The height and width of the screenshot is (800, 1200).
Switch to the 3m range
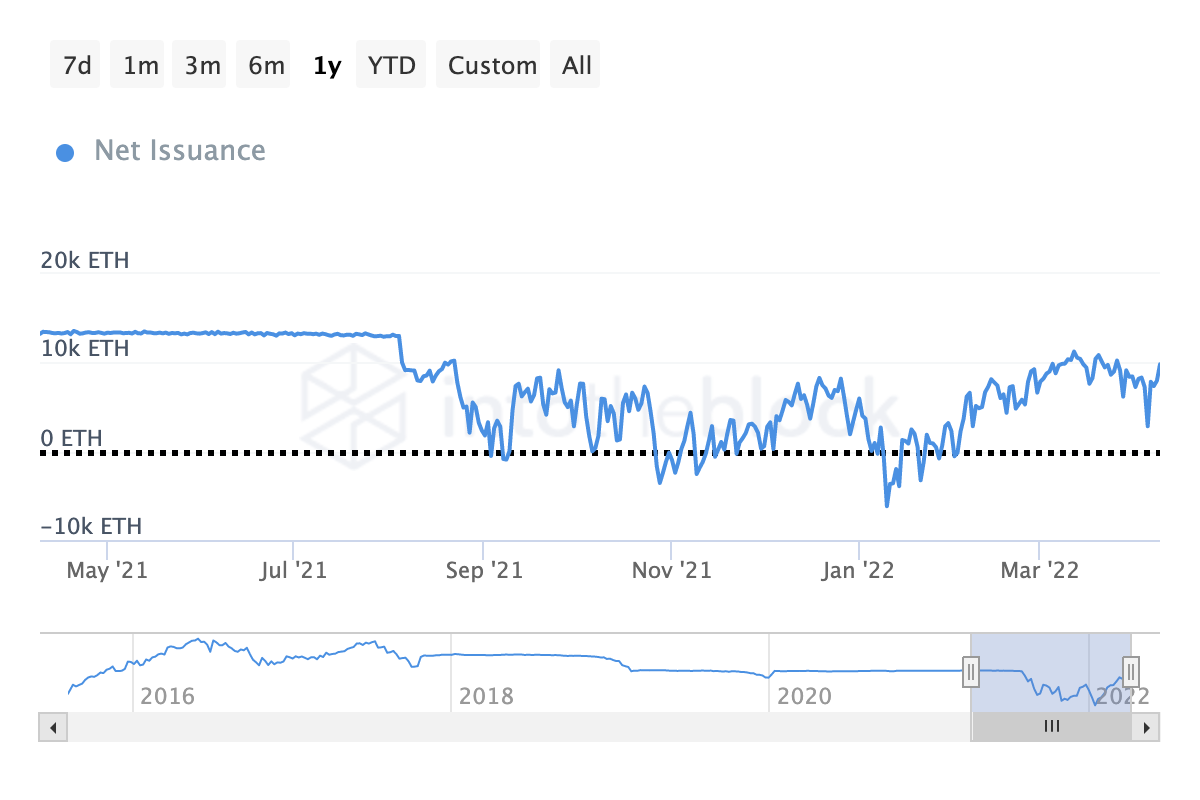coord(202,65)
